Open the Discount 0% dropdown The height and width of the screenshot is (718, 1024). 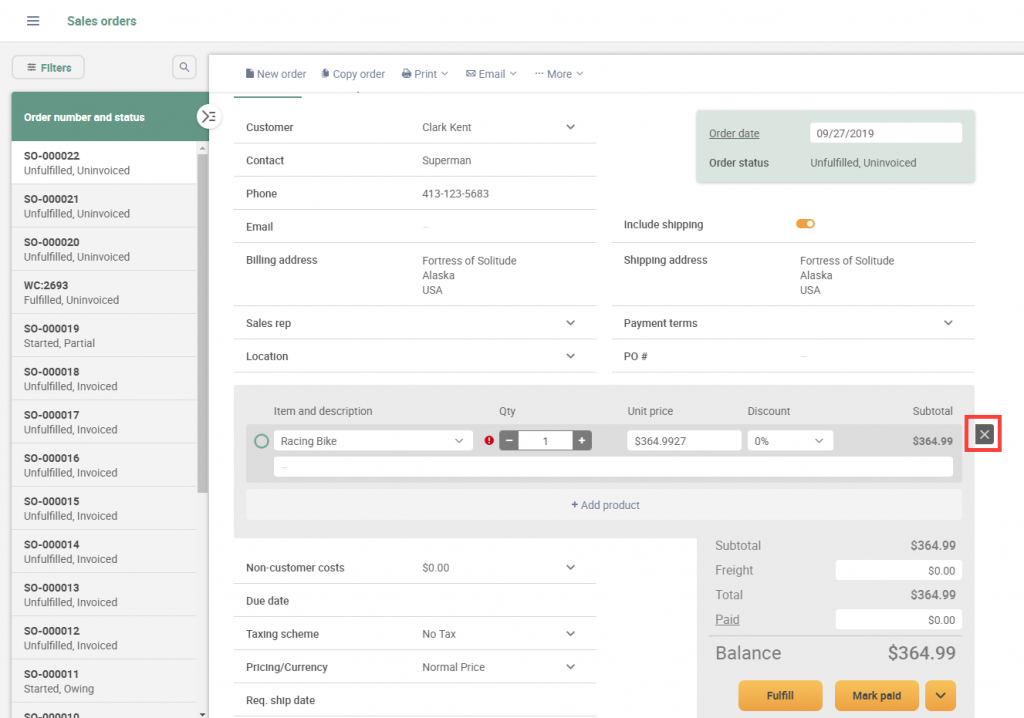coord(790,441)
